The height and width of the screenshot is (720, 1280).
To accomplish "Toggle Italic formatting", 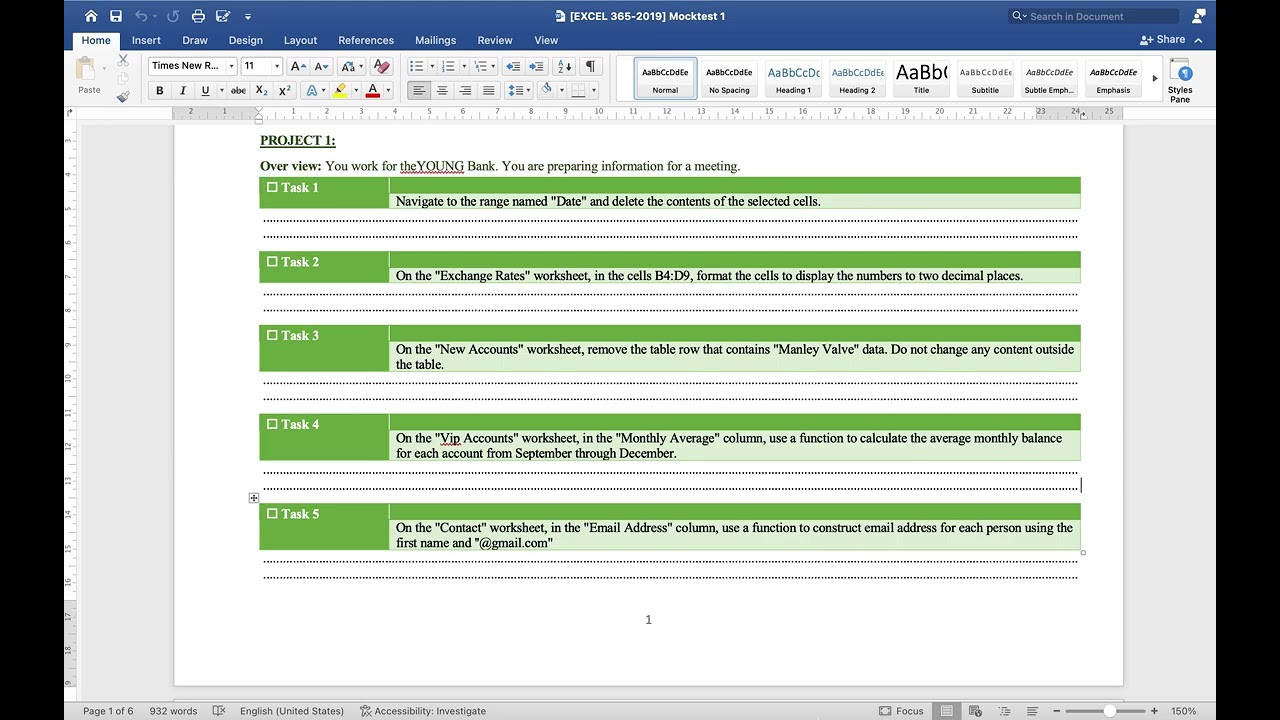I will click(x=182, y=90).
